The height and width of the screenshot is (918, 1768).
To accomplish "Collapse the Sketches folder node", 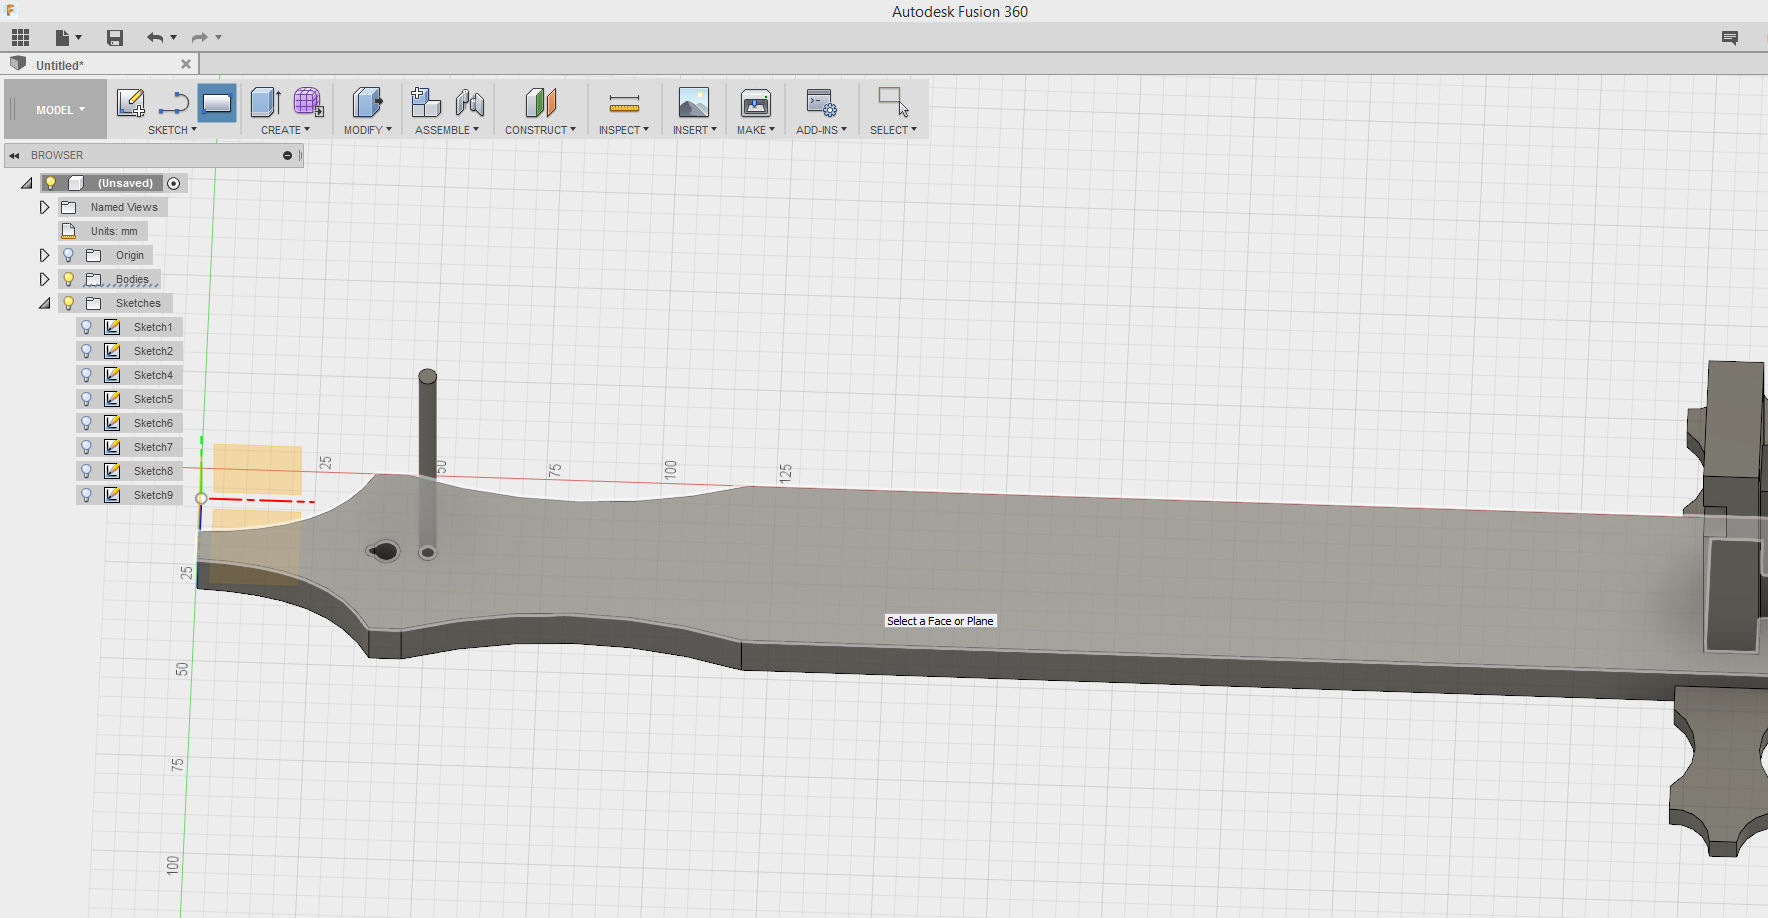I will point(45,303).
